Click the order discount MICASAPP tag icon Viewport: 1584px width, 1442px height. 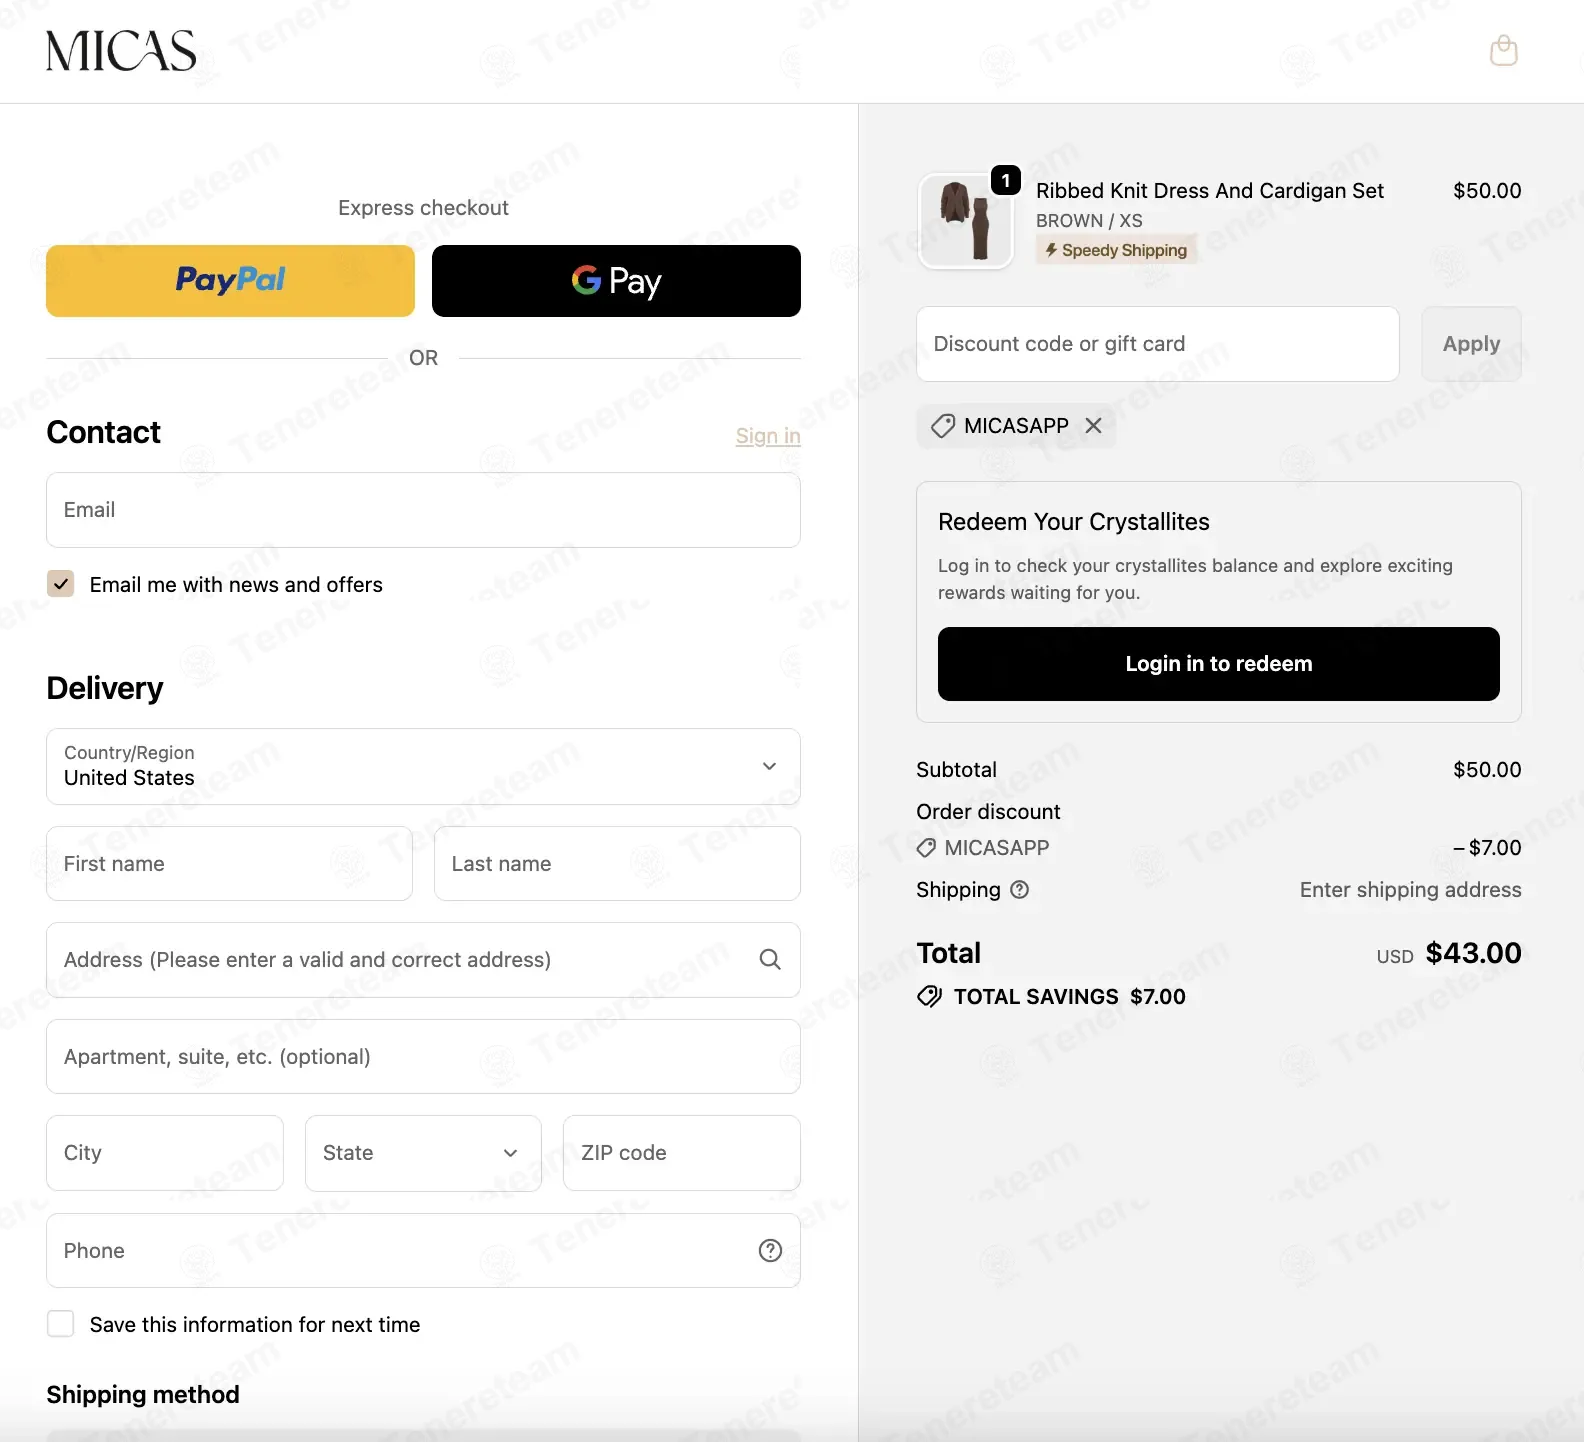coord(927,848)
